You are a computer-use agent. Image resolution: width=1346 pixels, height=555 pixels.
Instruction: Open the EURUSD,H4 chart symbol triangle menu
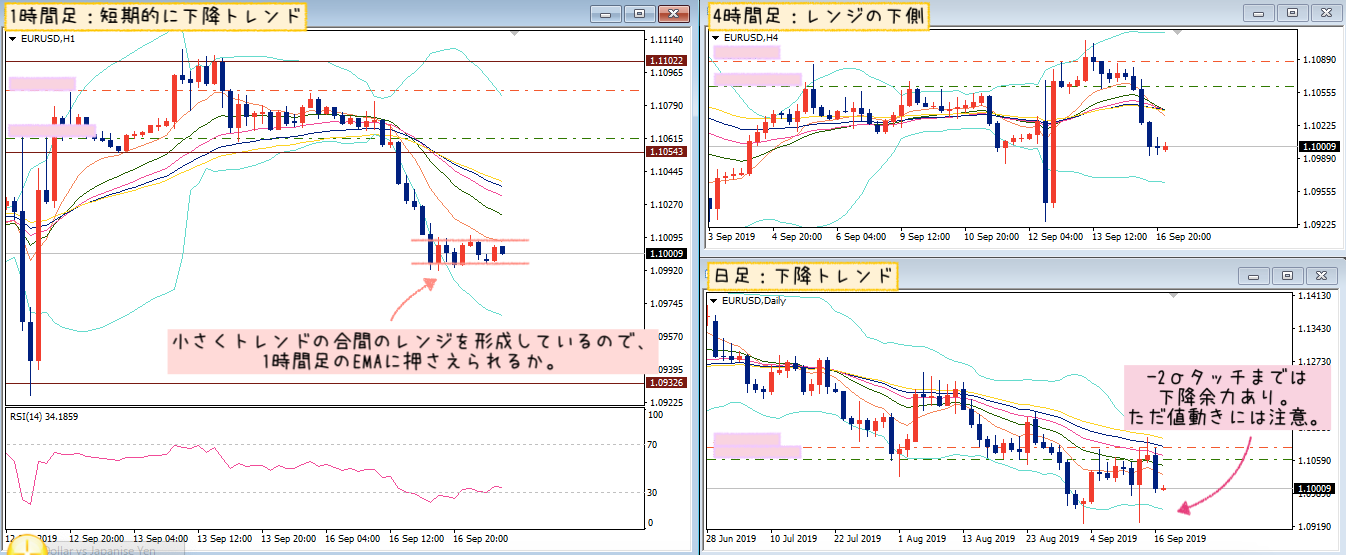[716, 39]
